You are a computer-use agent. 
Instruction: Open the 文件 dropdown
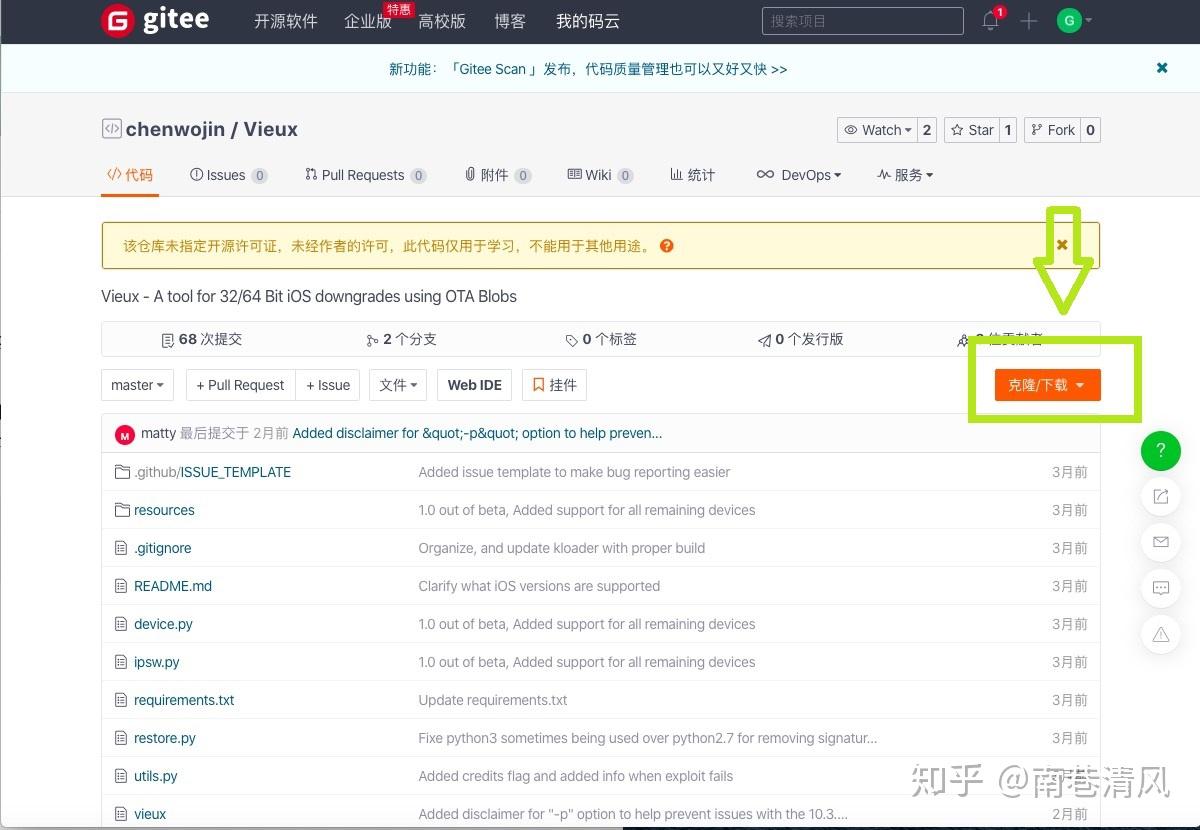[398, 385]
